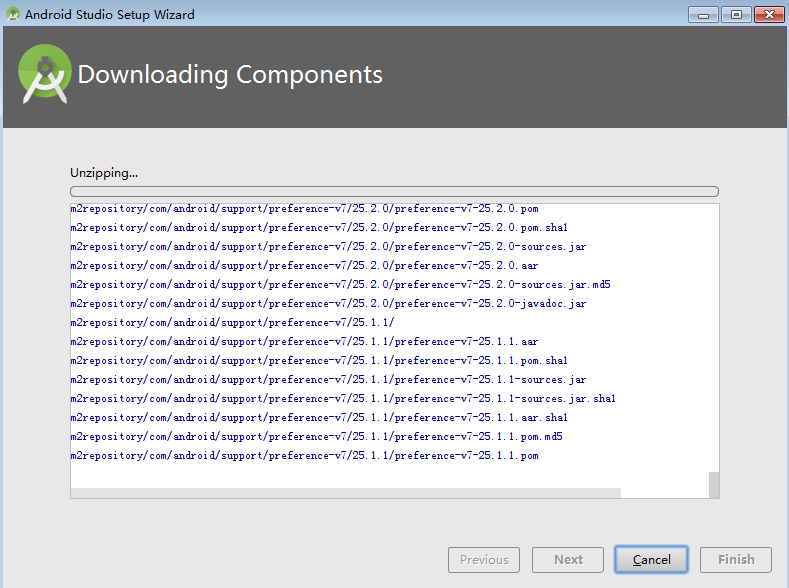Click the greyed-out Previous button

[x=484, y=559]
